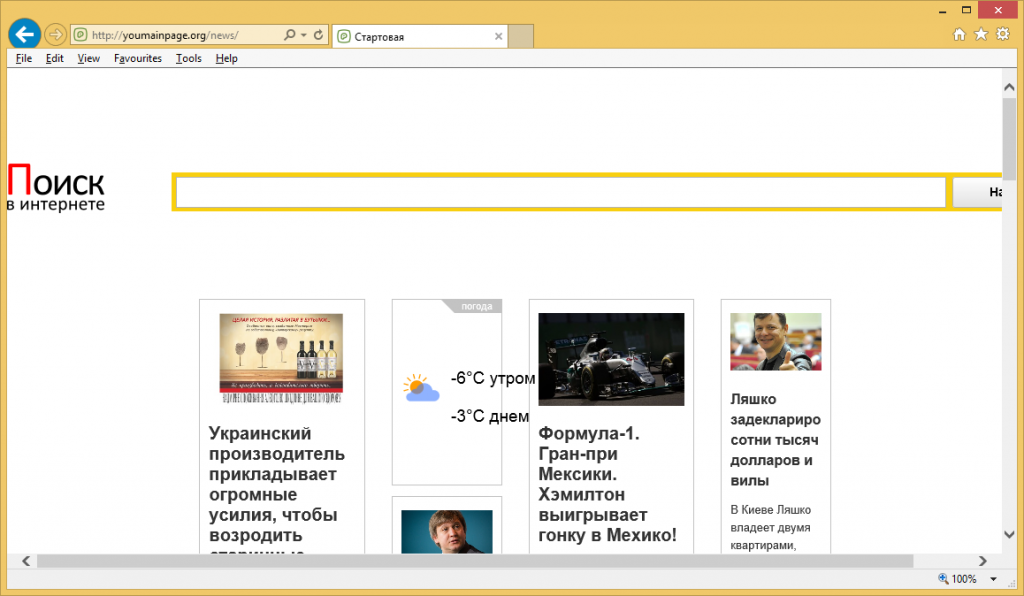Click the Forward navigation arrow
Screen dimensions: 1024x596
(x=56, y=35)
